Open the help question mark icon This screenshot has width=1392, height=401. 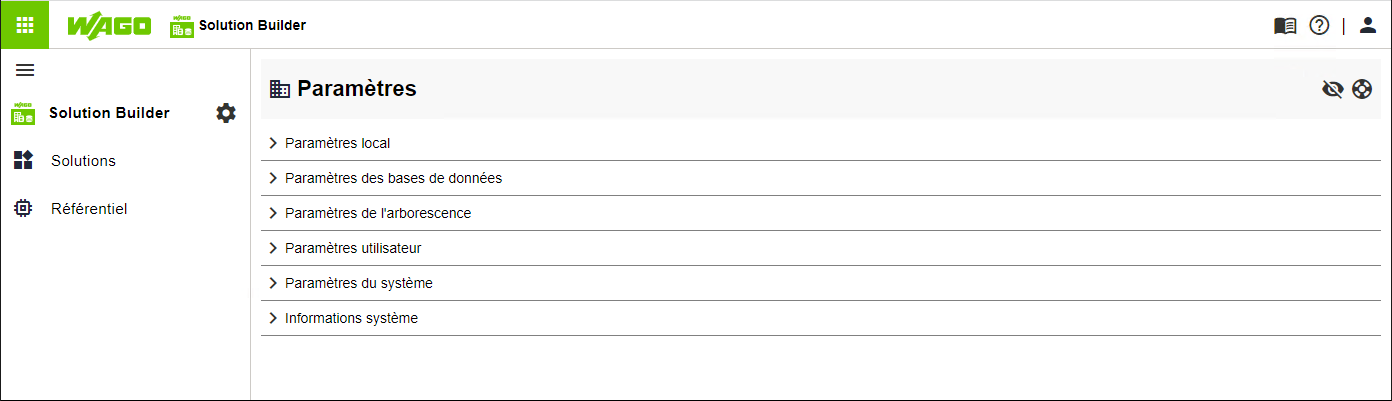click(x=1319, y=26)
